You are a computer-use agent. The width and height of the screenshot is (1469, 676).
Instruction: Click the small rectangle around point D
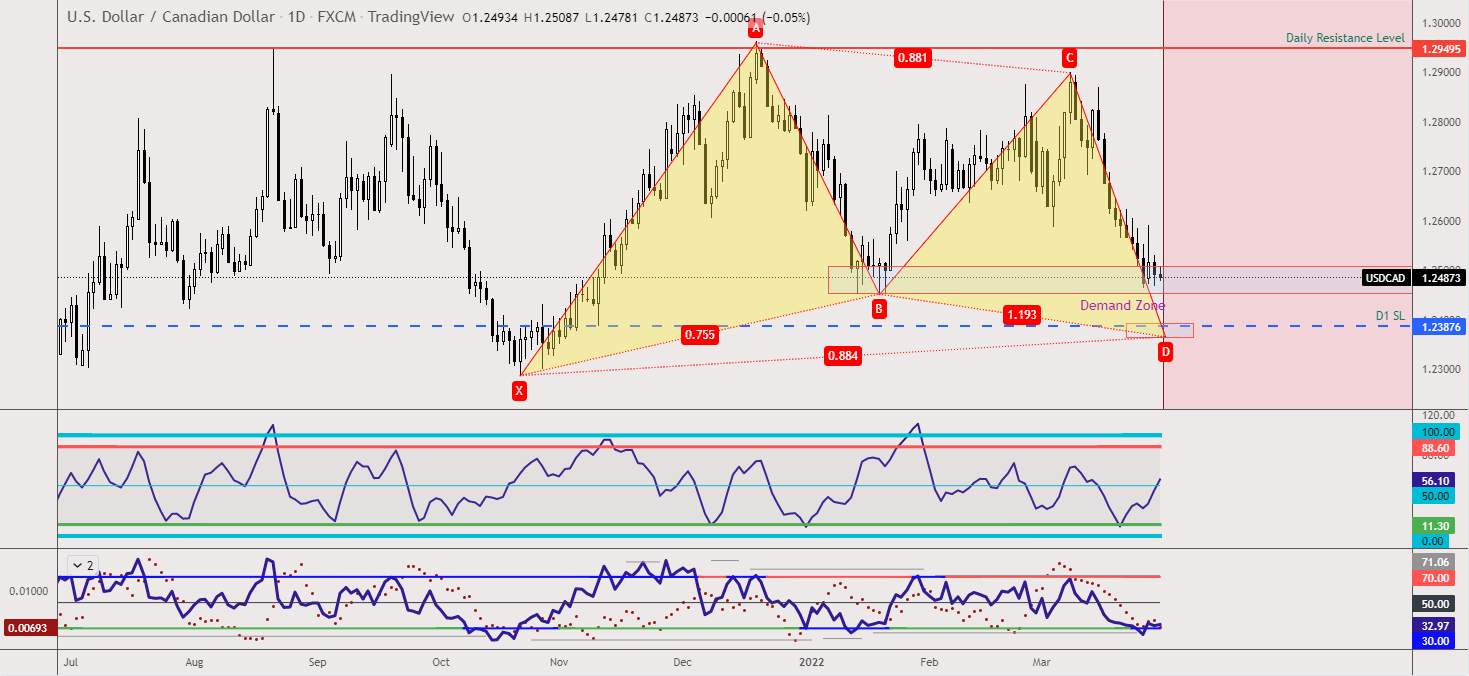tap(1159, 328)
